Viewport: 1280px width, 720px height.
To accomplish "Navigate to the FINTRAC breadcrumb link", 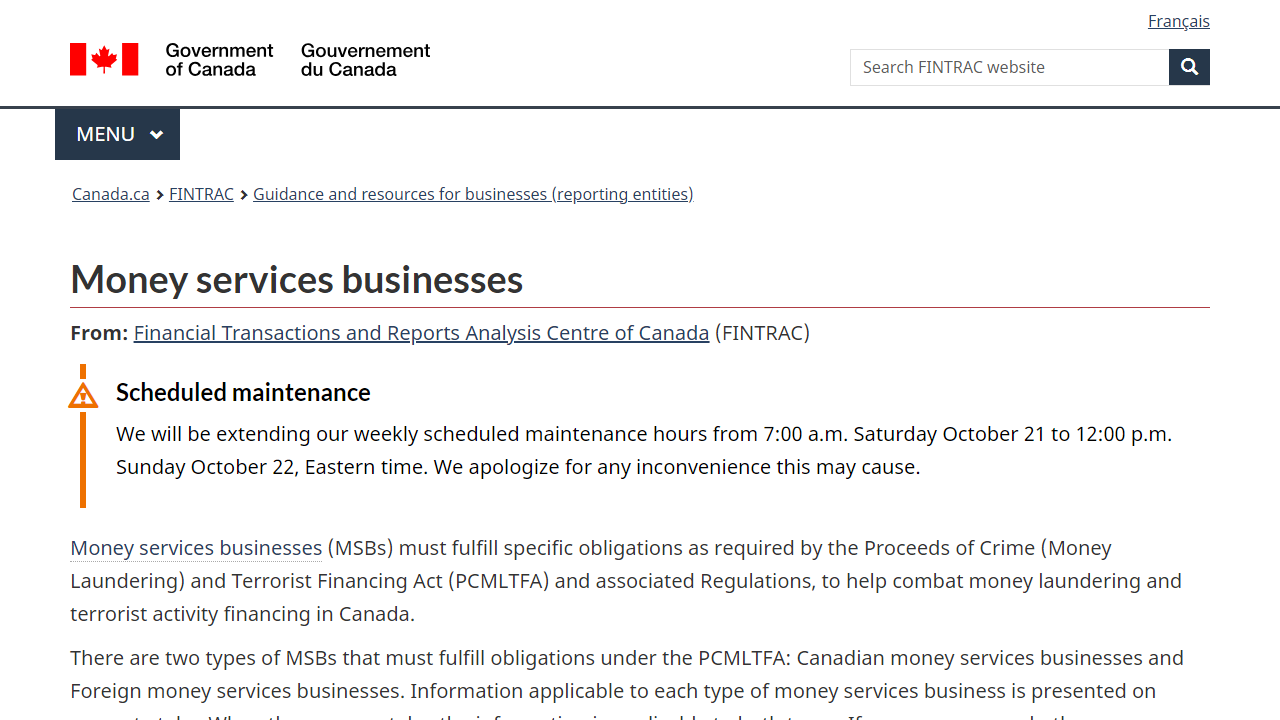I will 201,194.
